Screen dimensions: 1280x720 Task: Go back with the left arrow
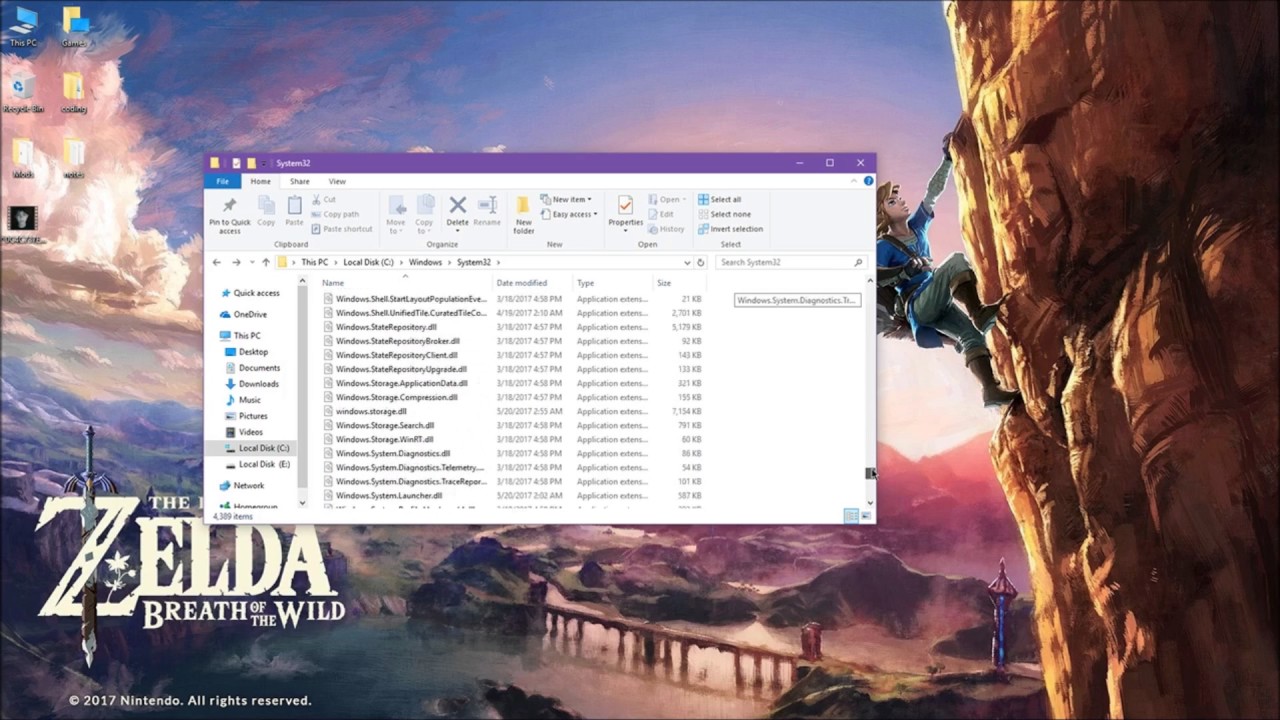coord(217,262)
